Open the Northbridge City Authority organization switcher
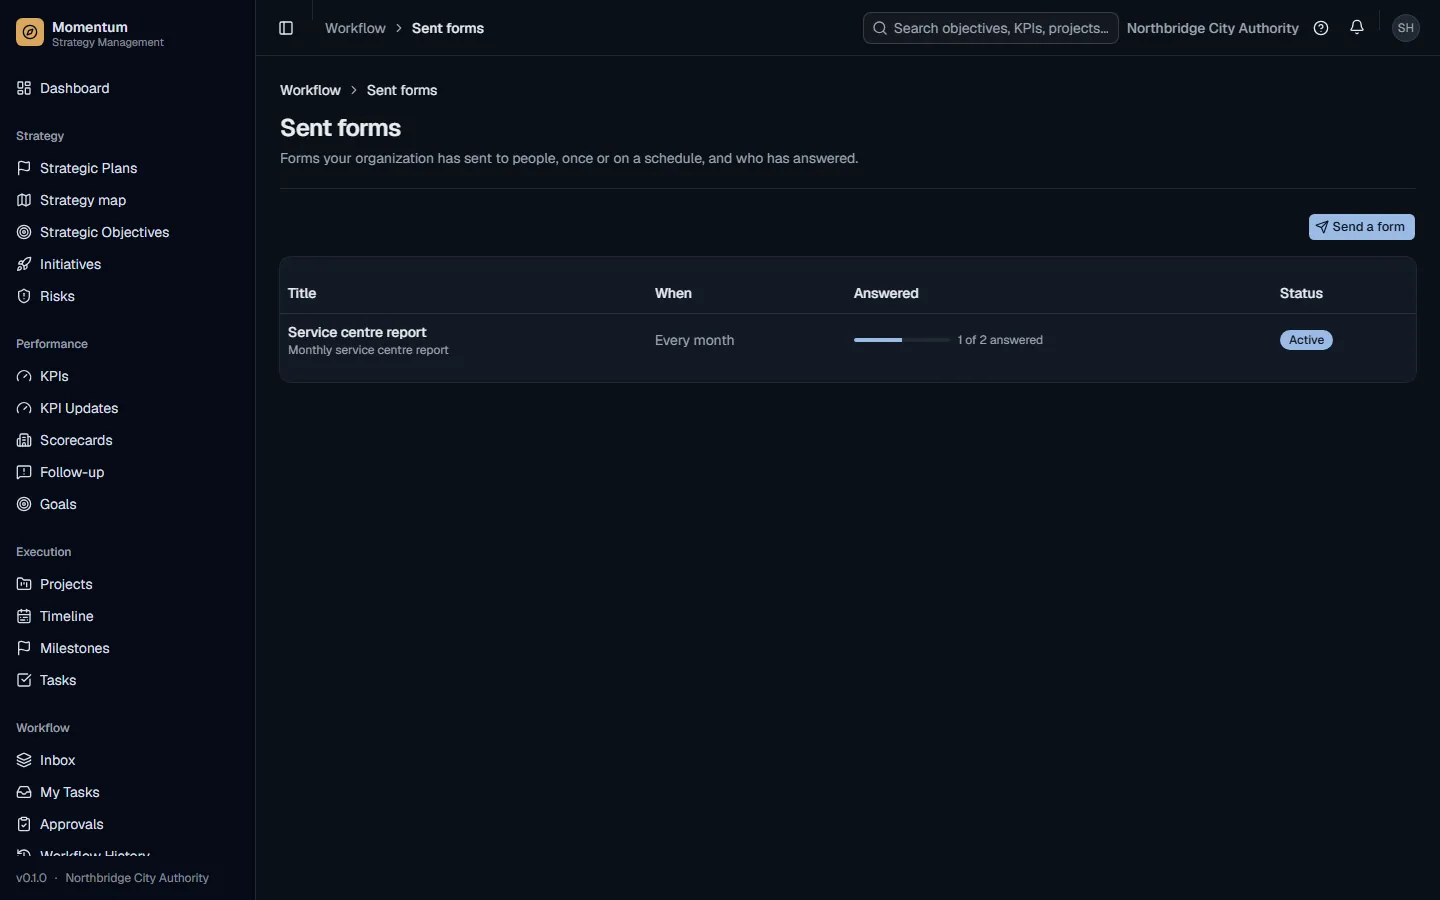The width and height of the screenshot is (1440, 900). (1212, 28)
